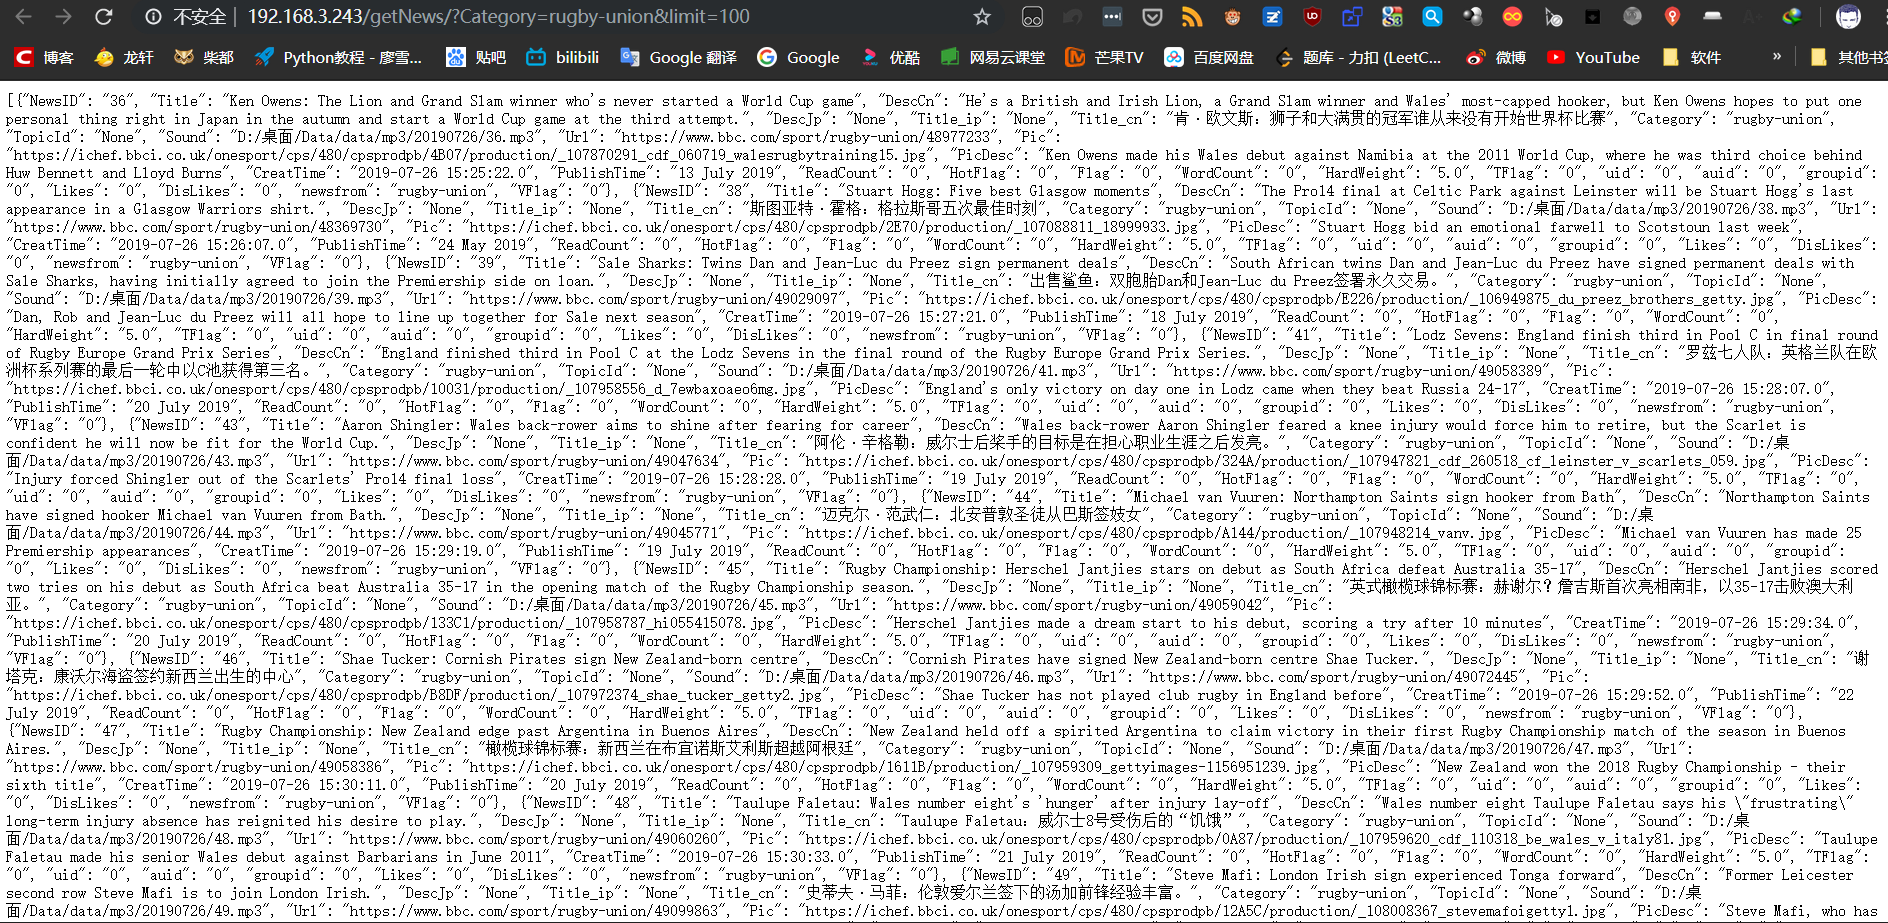Viewport: 1888px width, 923px height.
Task: Open the Google 翻译 bookmark
Action: (x=678, y=57)
